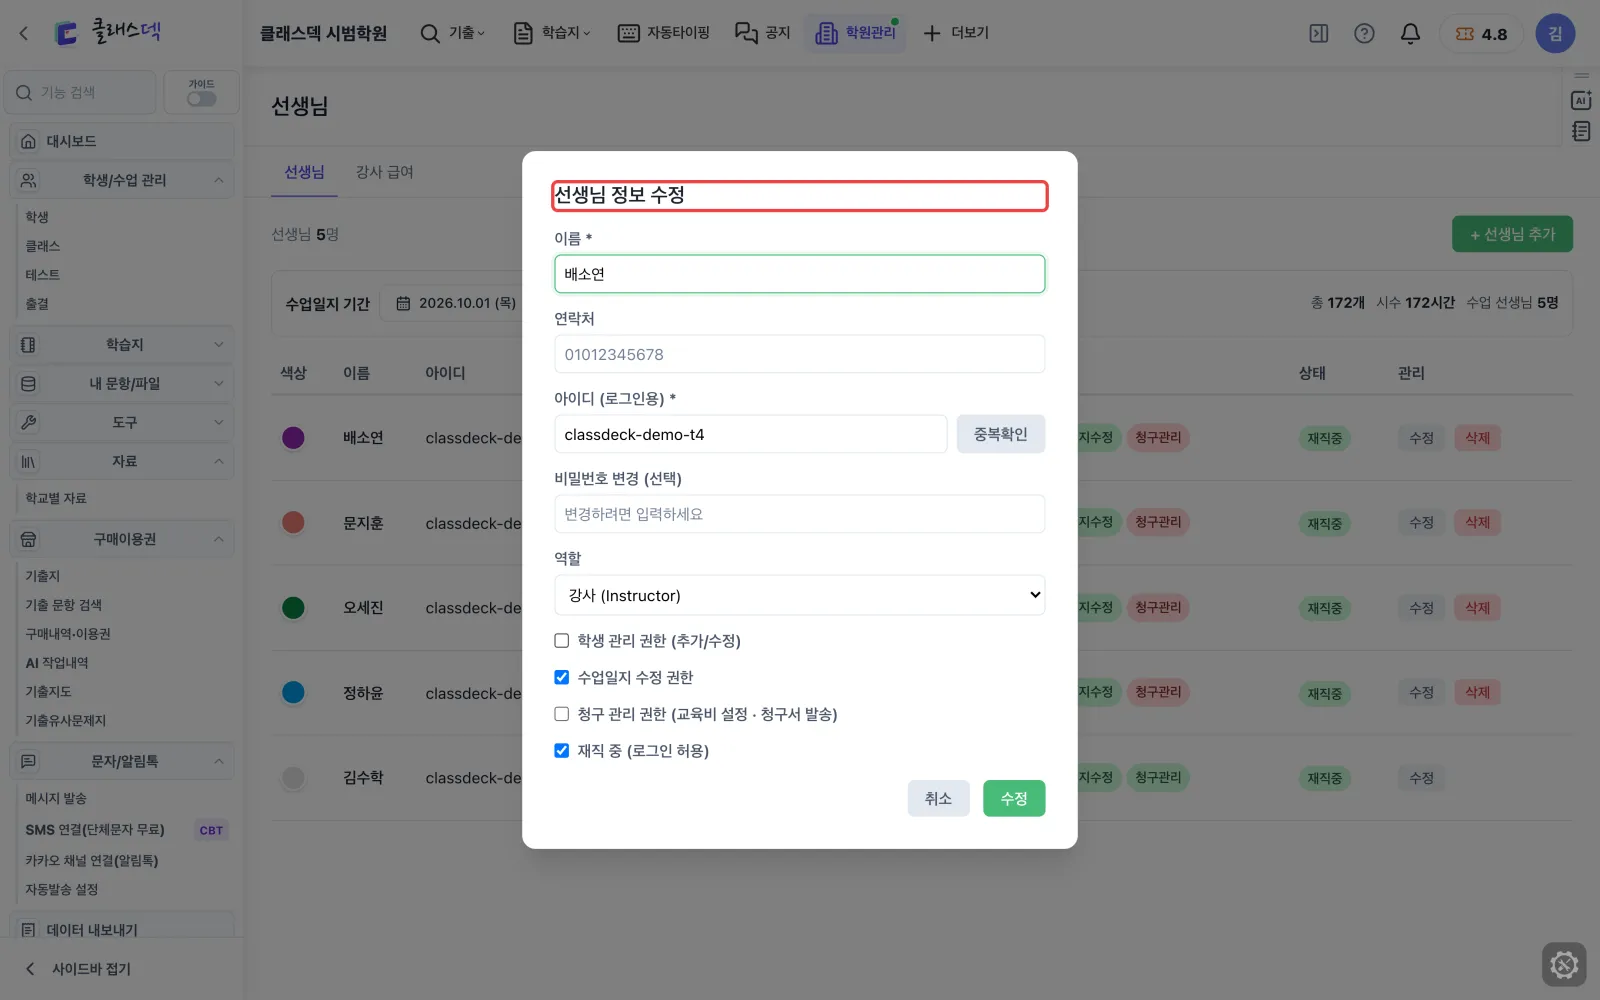Click the purple color dot for 배소연
Image resolution: width=1600 pixels, height=1000 pixels.
point(293,438)
